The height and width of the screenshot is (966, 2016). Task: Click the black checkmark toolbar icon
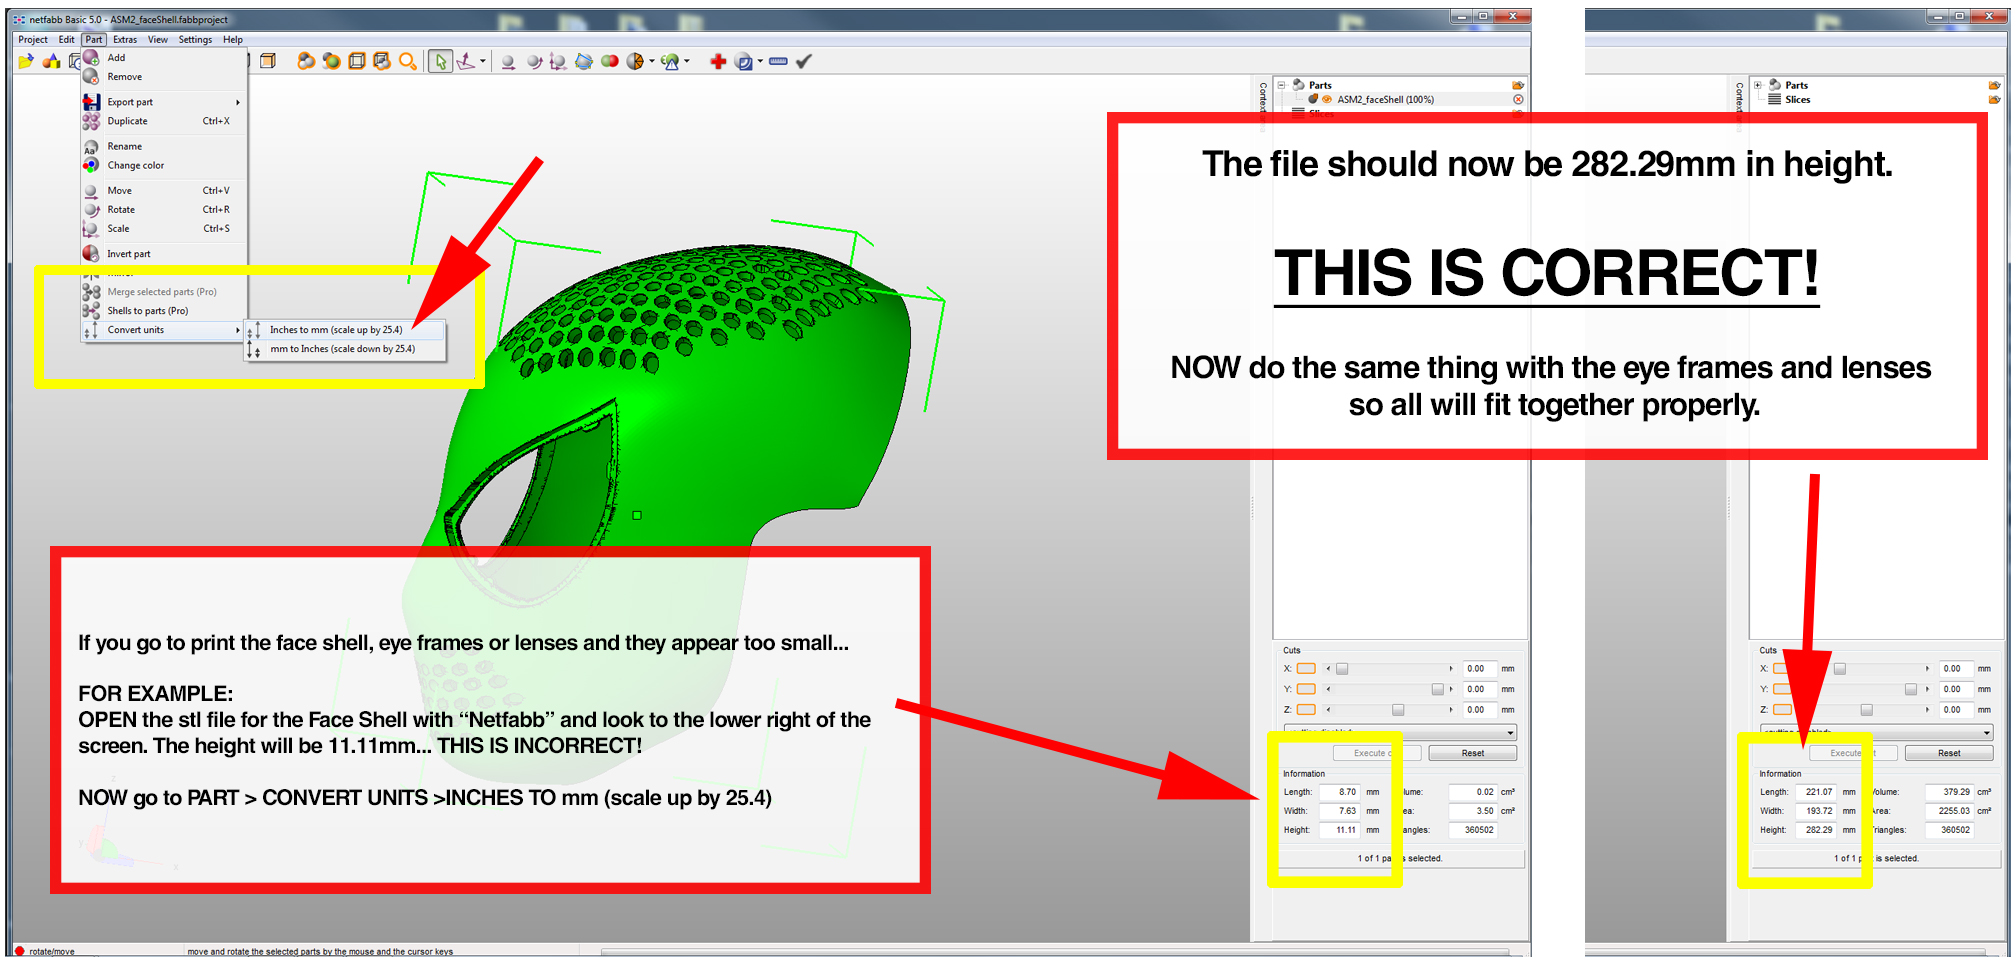click(x=804, y=62)
